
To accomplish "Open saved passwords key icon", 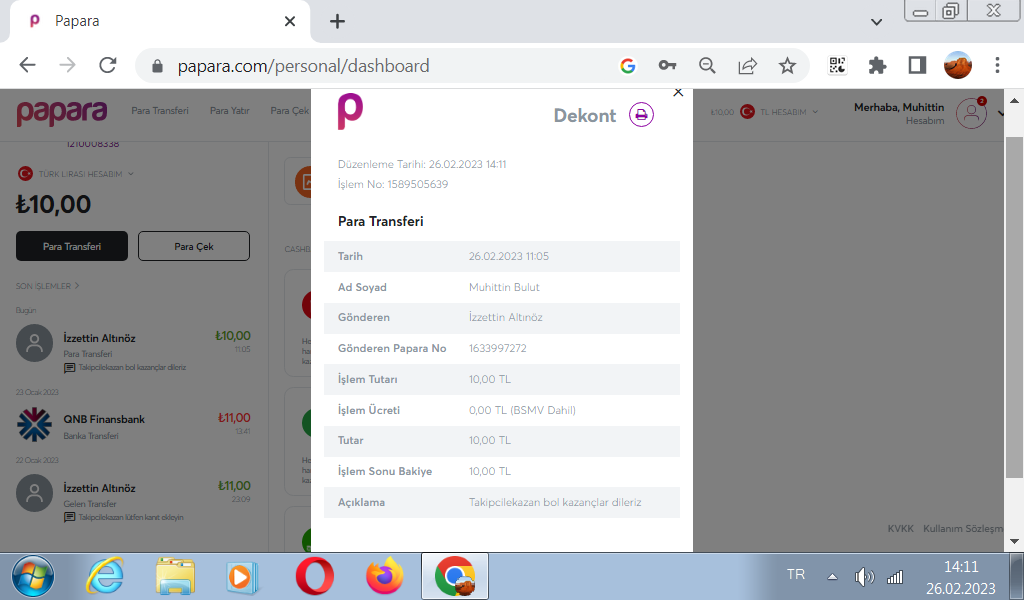I will click(x=667, y=65).
